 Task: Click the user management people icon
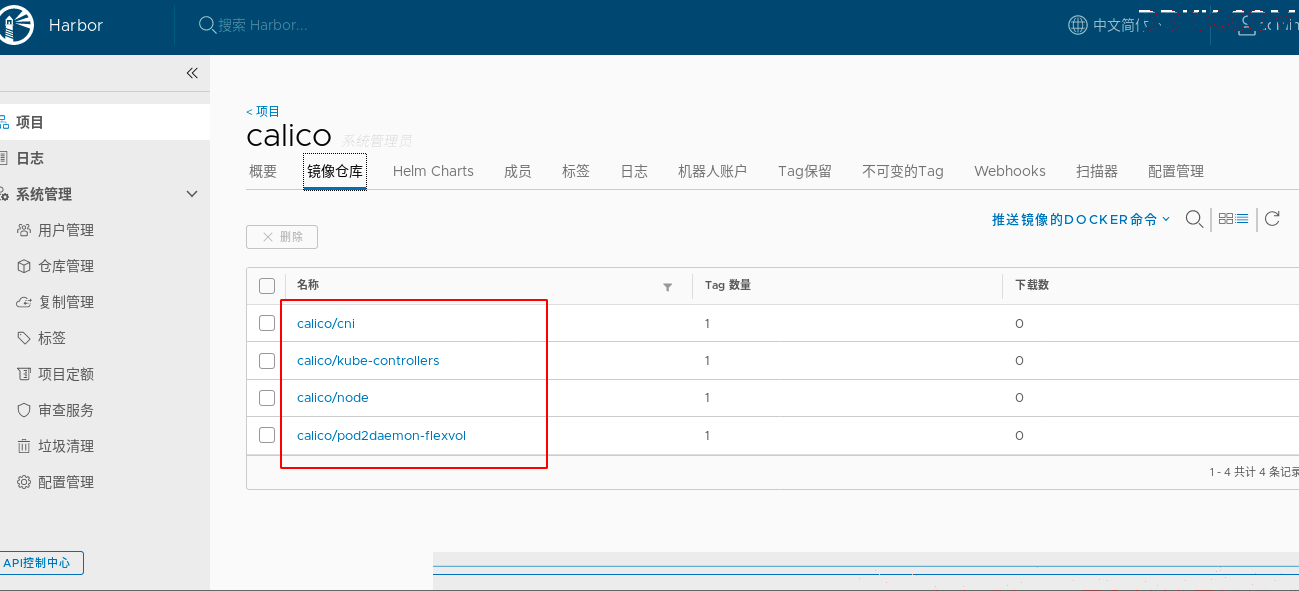pyautogui.click(x=25, y=230)
